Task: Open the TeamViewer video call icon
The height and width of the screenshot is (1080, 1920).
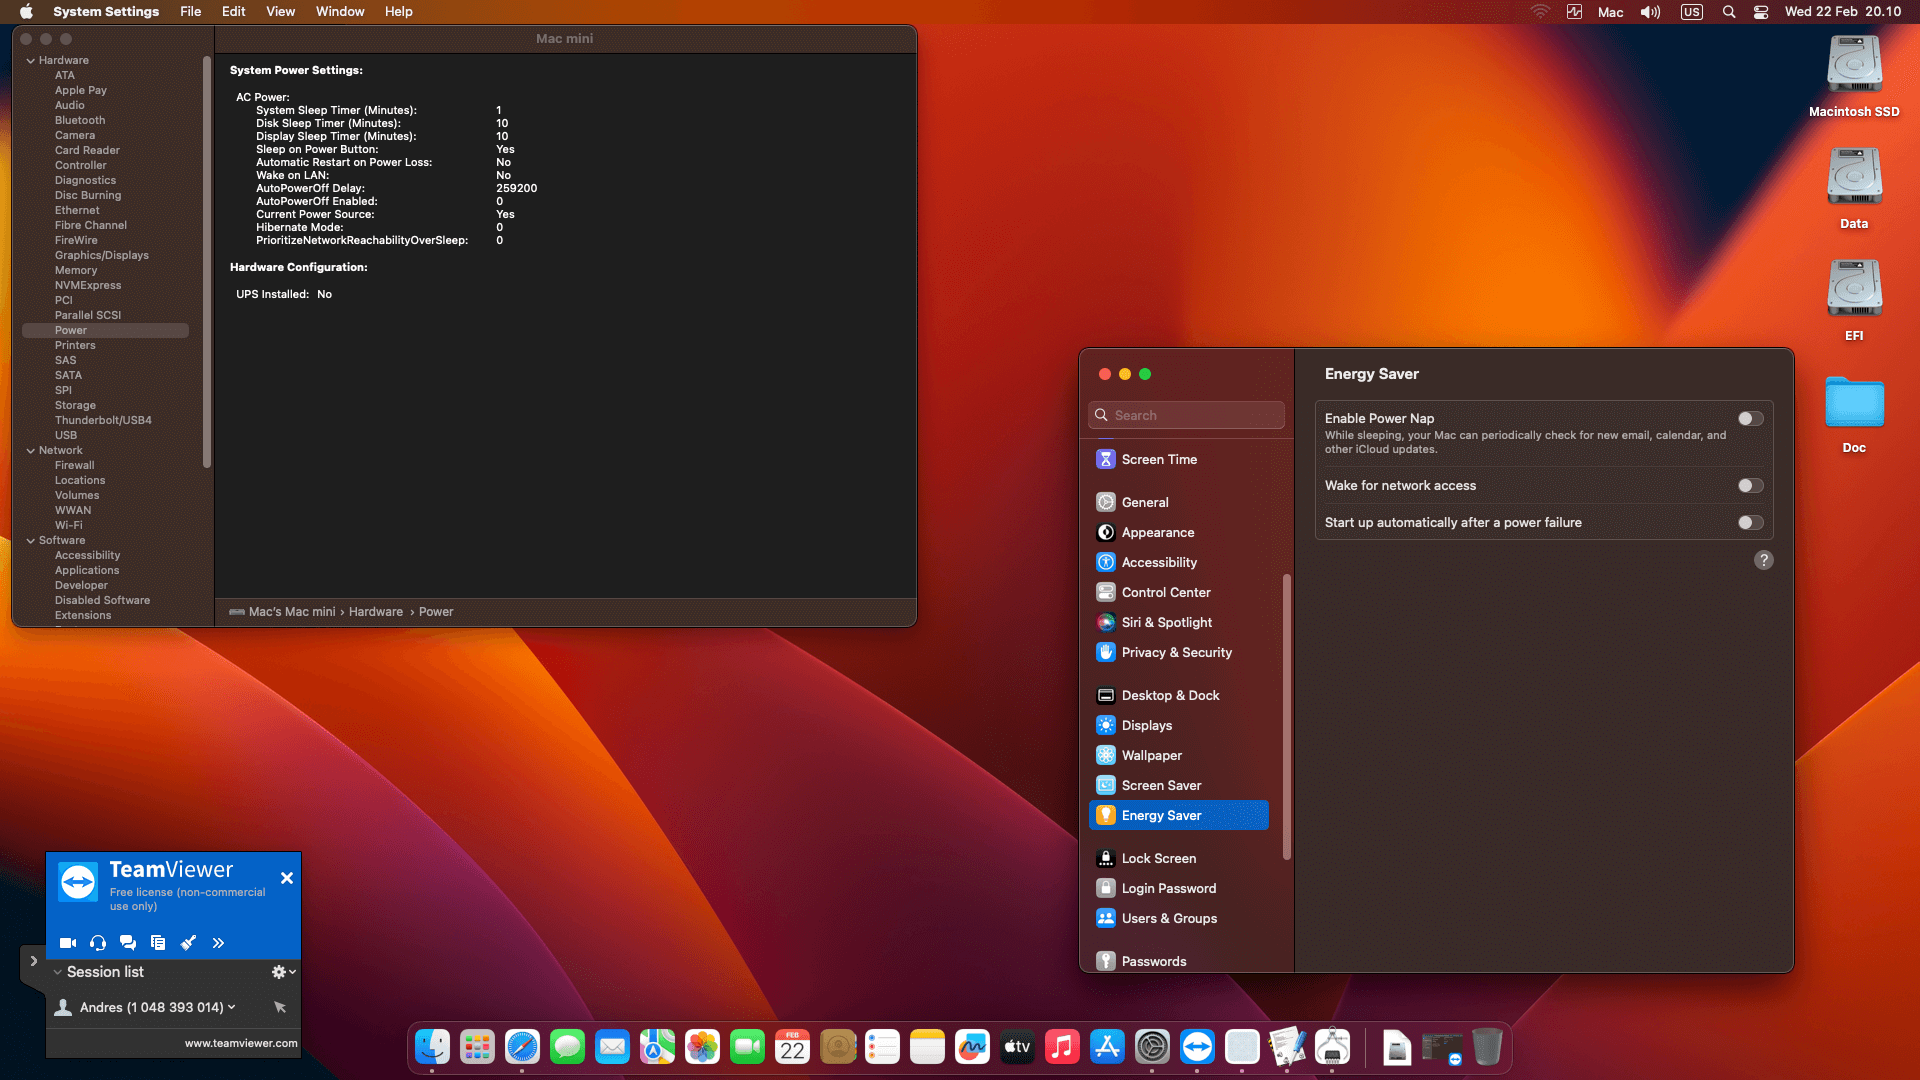Action: 68,943
